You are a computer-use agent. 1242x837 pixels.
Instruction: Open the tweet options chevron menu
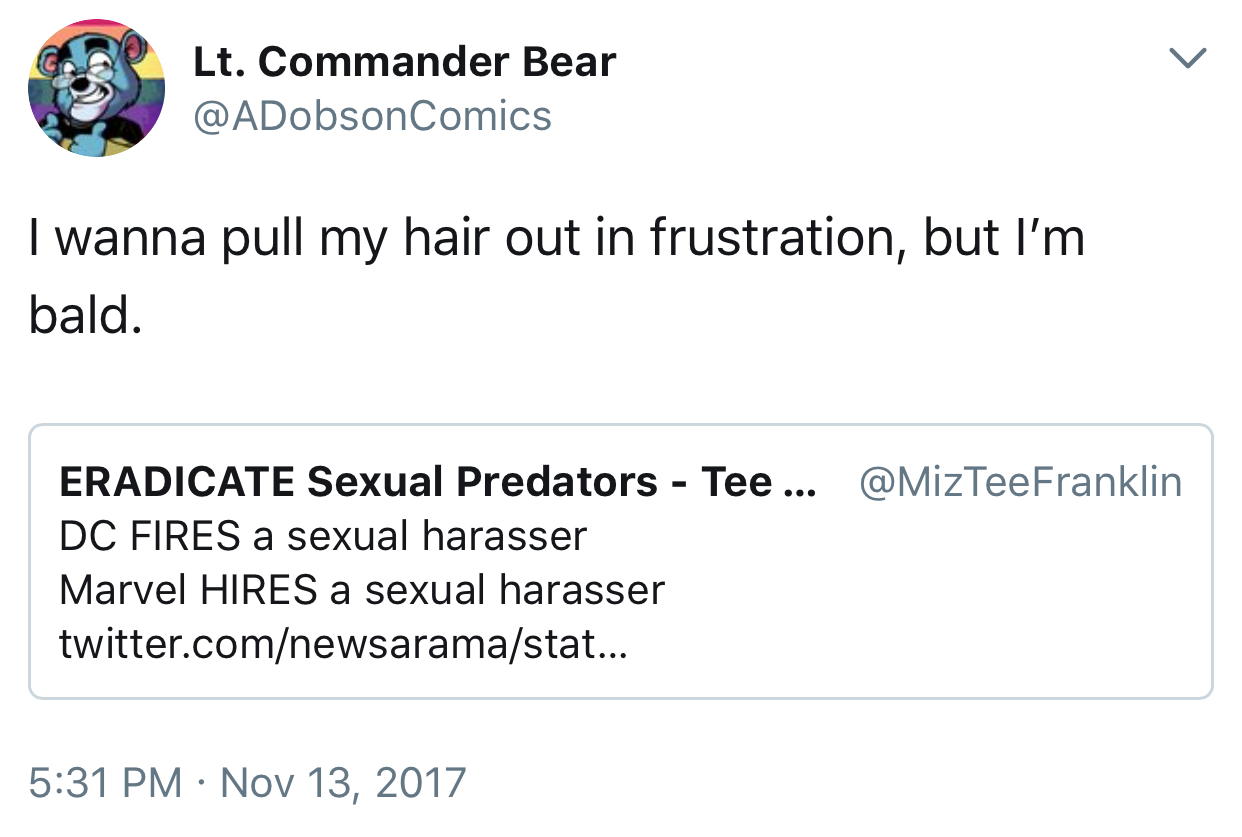click(1188, 58)
